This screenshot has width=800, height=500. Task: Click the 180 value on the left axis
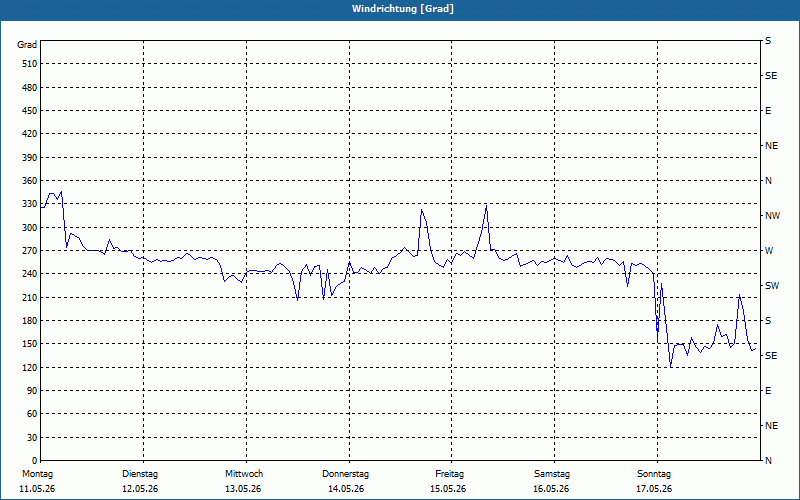[30, 321]
